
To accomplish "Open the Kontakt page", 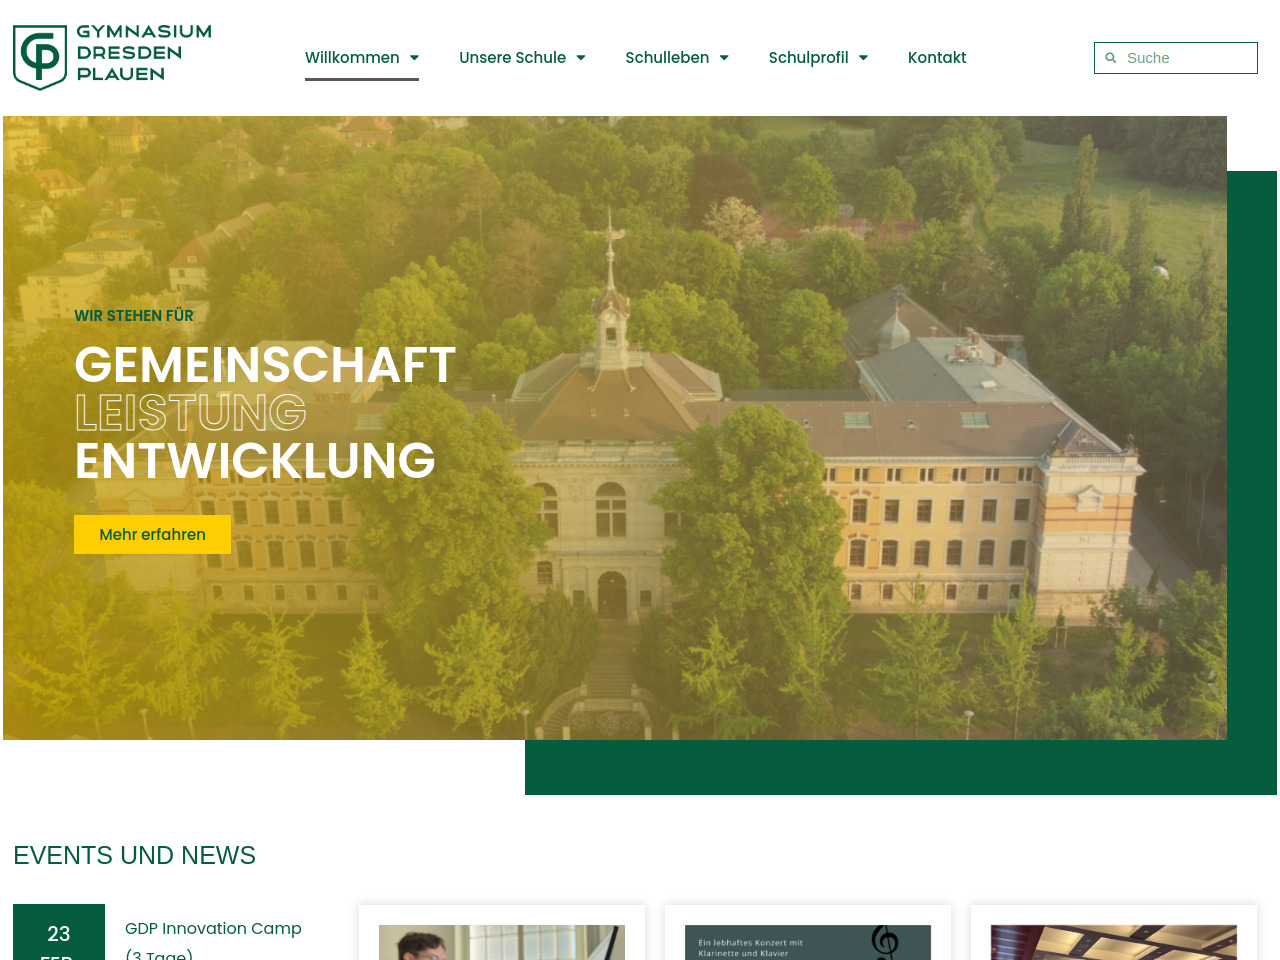I will point(937,58).
